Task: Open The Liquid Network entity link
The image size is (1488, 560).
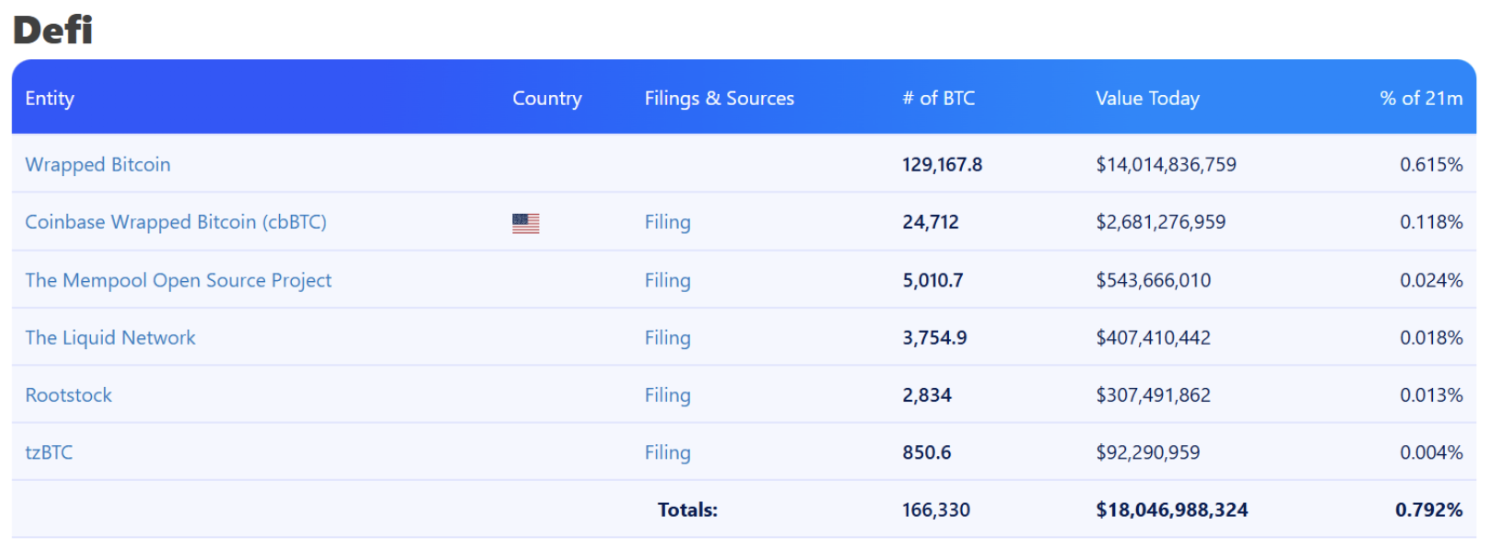Action: click(110, 337)
